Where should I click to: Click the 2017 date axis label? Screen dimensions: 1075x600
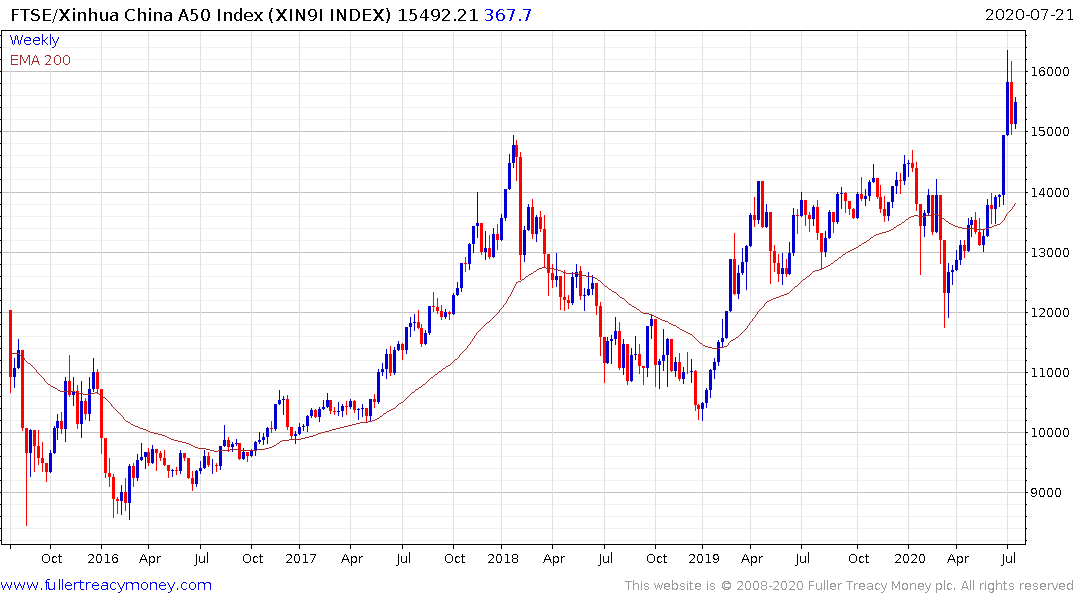click(301, 558)
